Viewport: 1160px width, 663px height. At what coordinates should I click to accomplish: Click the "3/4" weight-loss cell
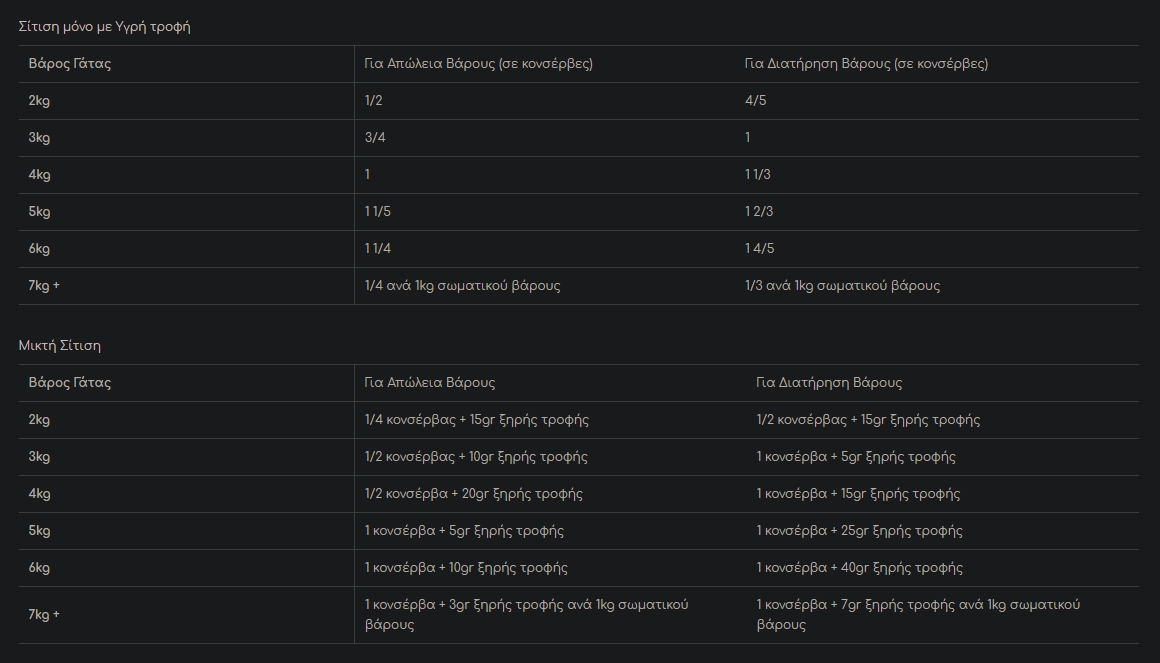(375, 138)
